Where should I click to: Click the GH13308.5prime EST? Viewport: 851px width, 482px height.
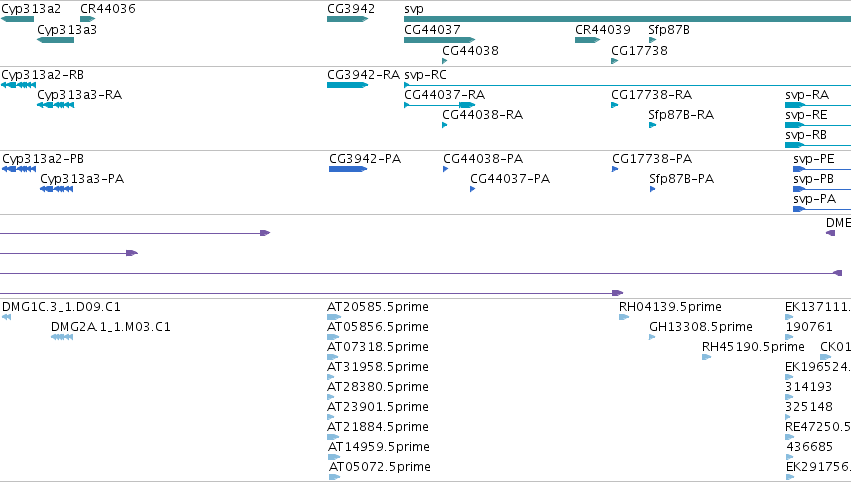(x=652, y=337)
